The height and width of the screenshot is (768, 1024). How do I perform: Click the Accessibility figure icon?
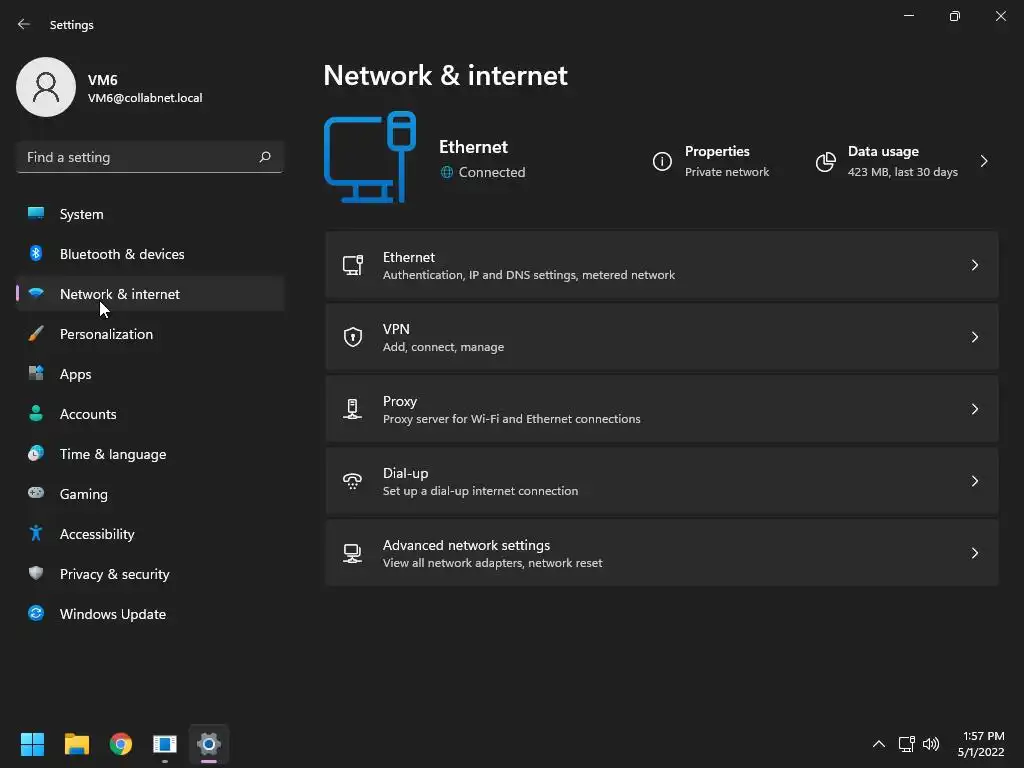[x=36, y=534]
